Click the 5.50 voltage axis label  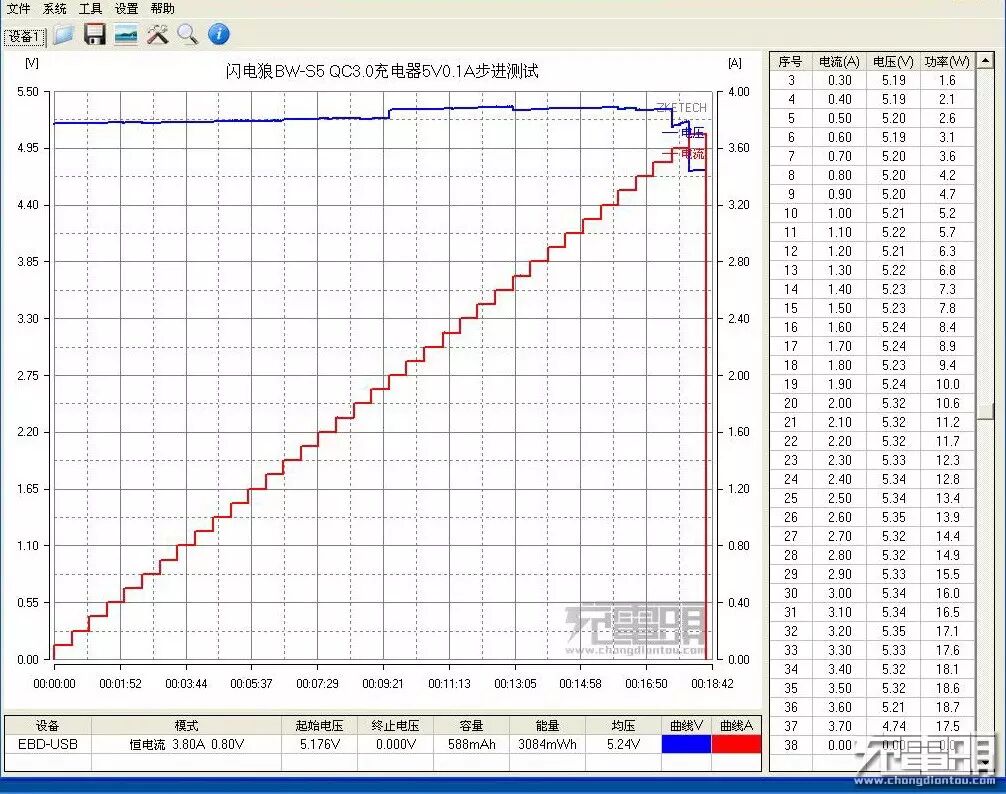click(28, 91)
